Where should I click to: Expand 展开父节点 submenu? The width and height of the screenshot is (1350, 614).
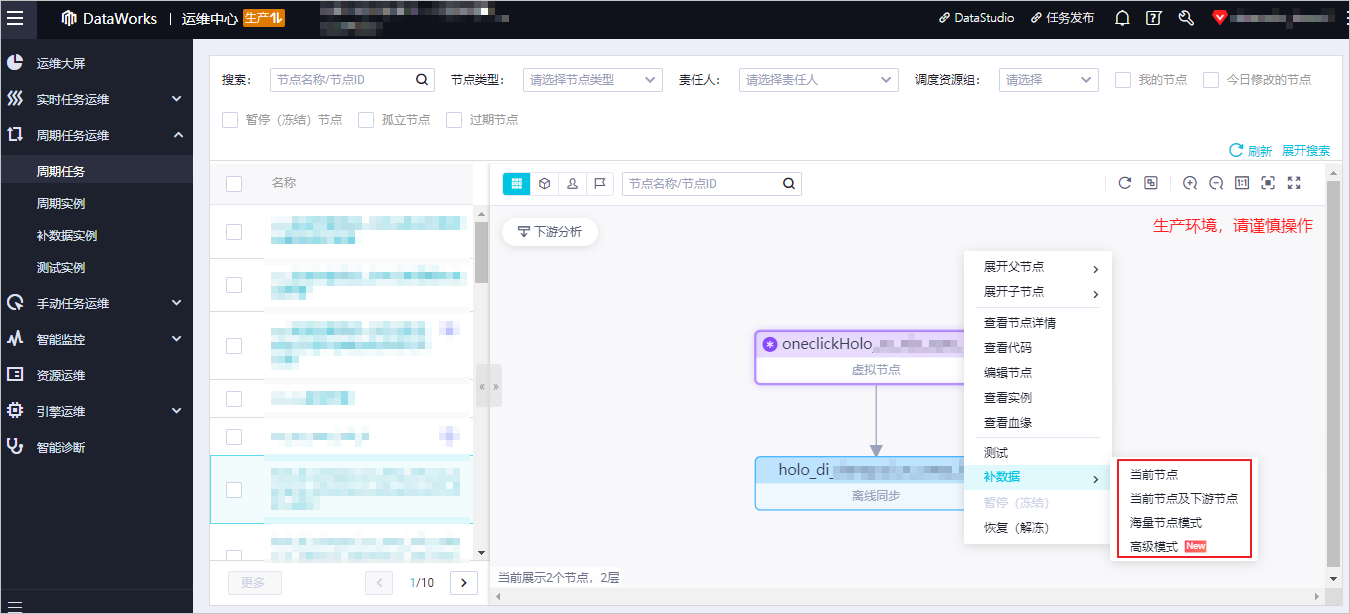(1037, 267)
